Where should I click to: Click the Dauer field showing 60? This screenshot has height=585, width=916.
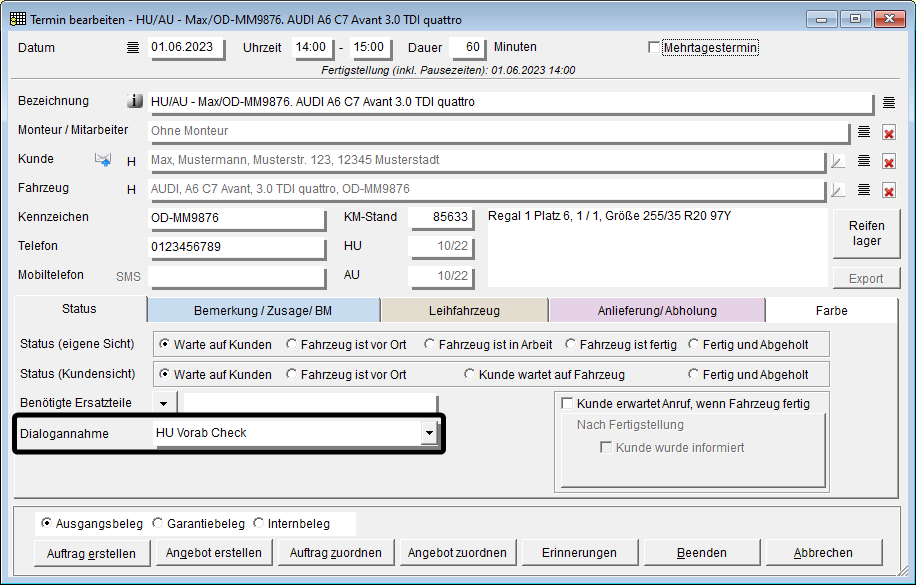click(x=467, y=48)
